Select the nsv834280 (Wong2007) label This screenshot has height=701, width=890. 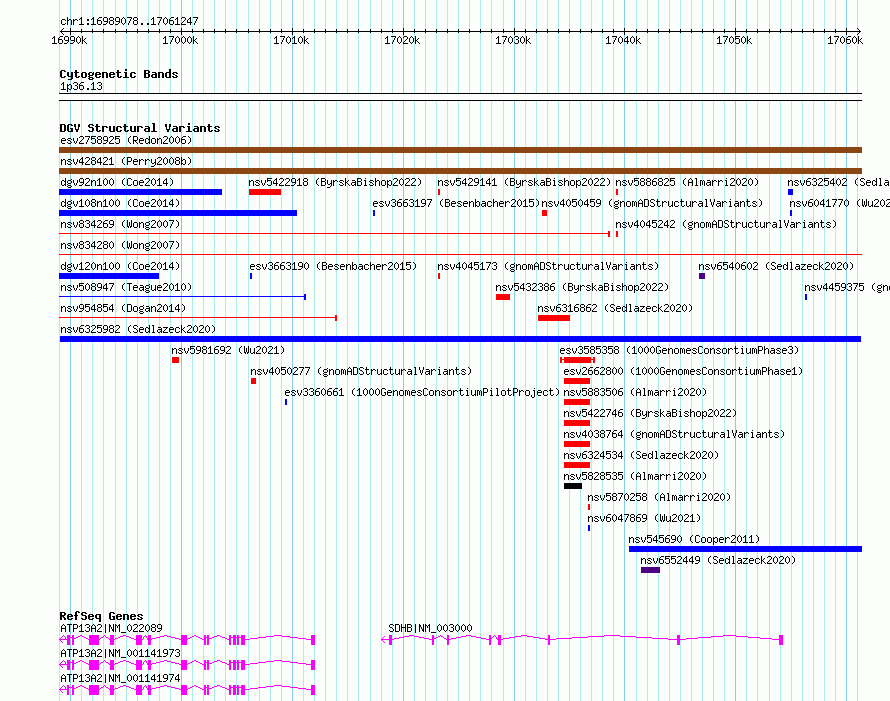(x=120, y=245)
